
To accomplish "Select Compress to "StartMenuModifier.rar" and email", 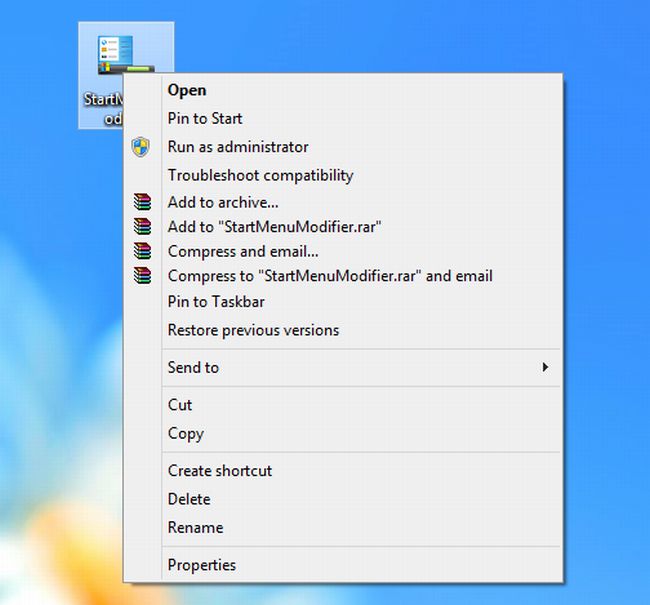I will point(343,276).
